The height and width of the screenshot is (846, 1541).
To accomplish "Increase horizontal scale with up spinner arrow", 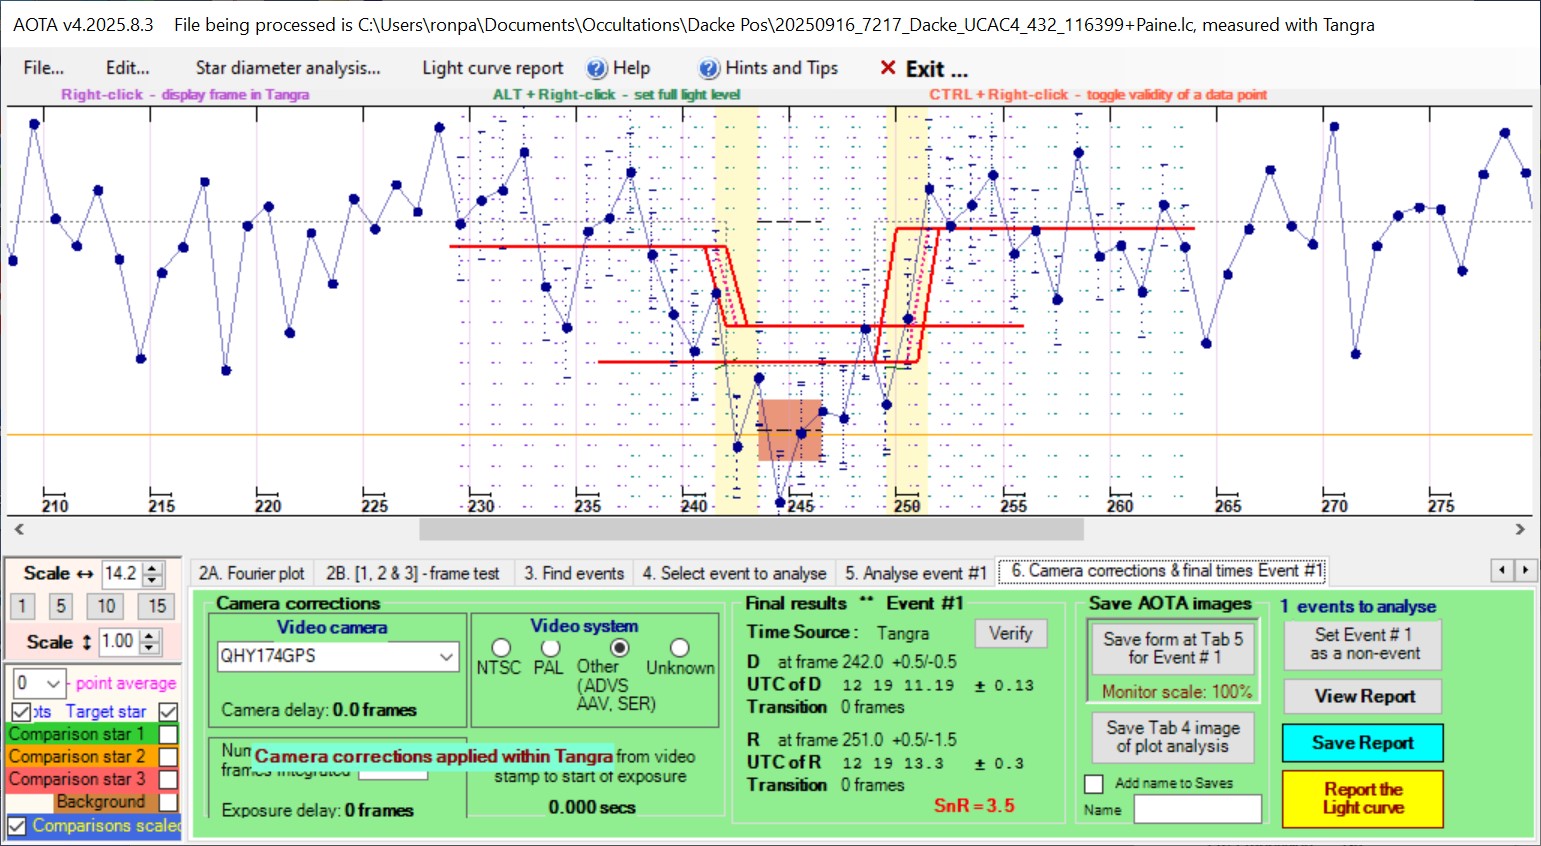I will point(153,568).
